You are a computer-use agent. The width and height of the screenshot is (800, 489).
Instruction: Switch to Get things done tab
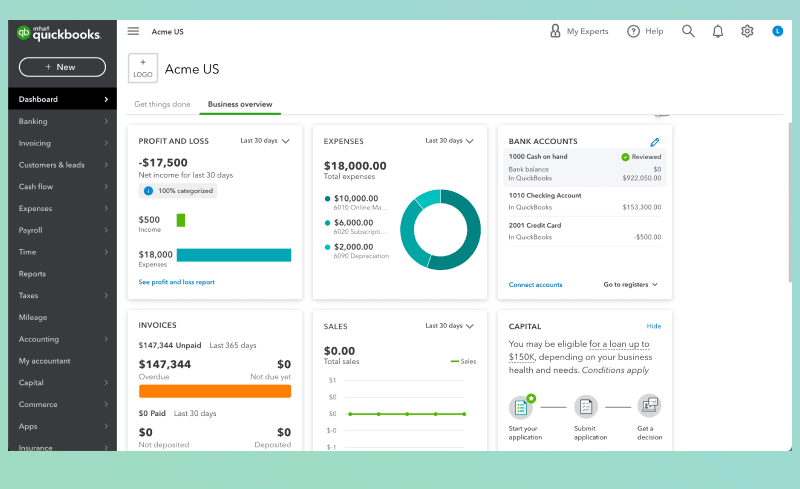click(x=162, y=104)
